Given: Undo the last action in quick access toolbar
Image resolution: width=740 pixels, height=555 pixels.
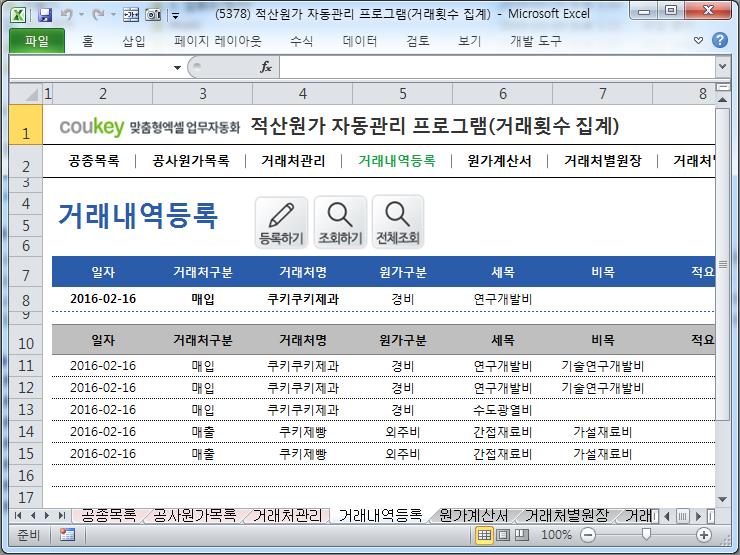Looking at the screenshot, I should tap(66, 15).
